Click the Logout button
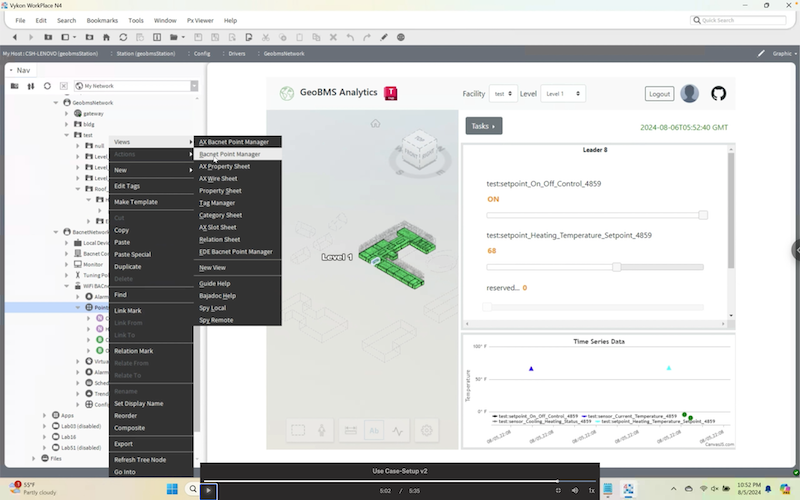The height and width of the screenshot is (500, 800). 659,94
